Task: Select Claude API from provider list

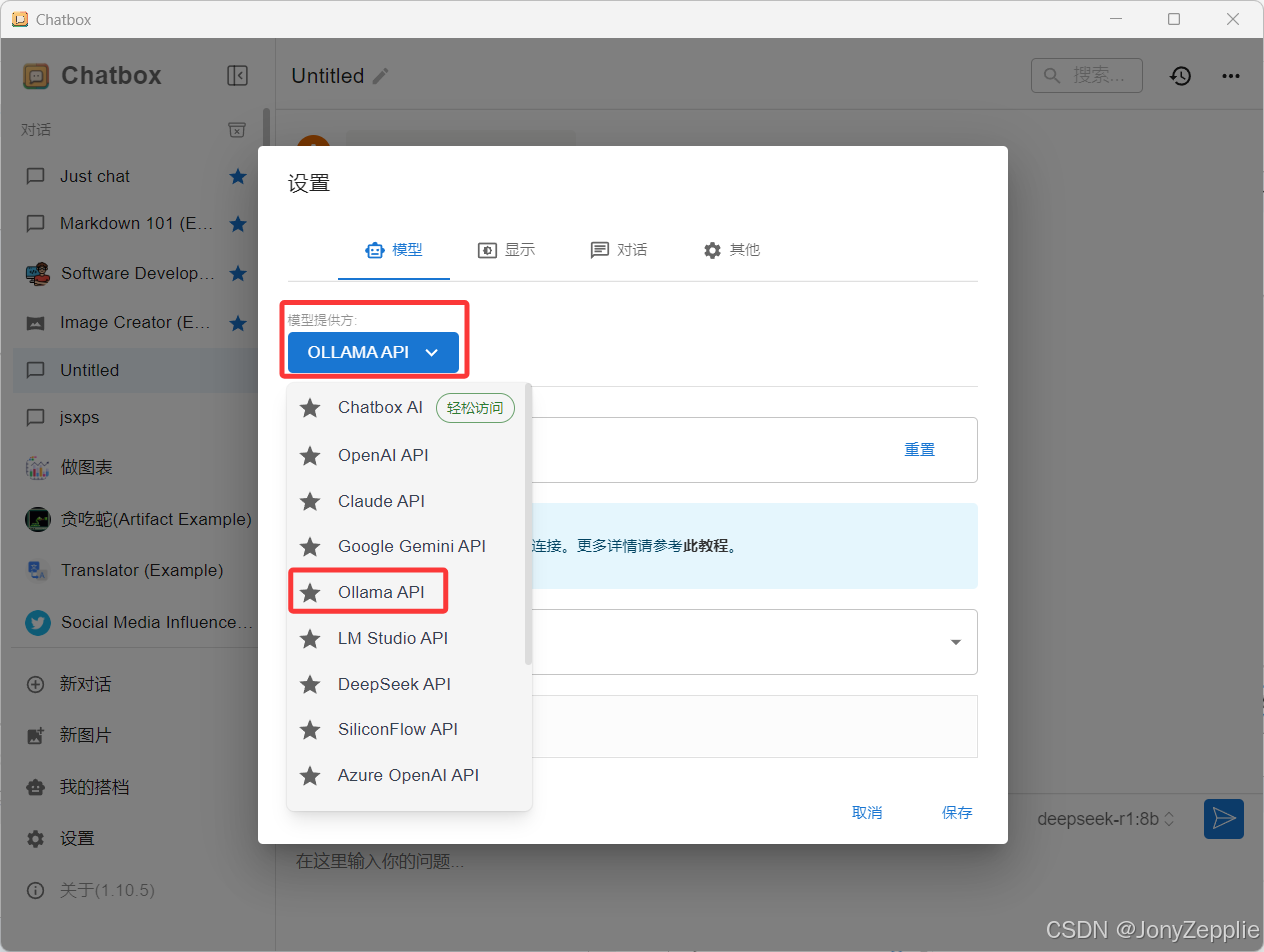Action: pos(405,501)
